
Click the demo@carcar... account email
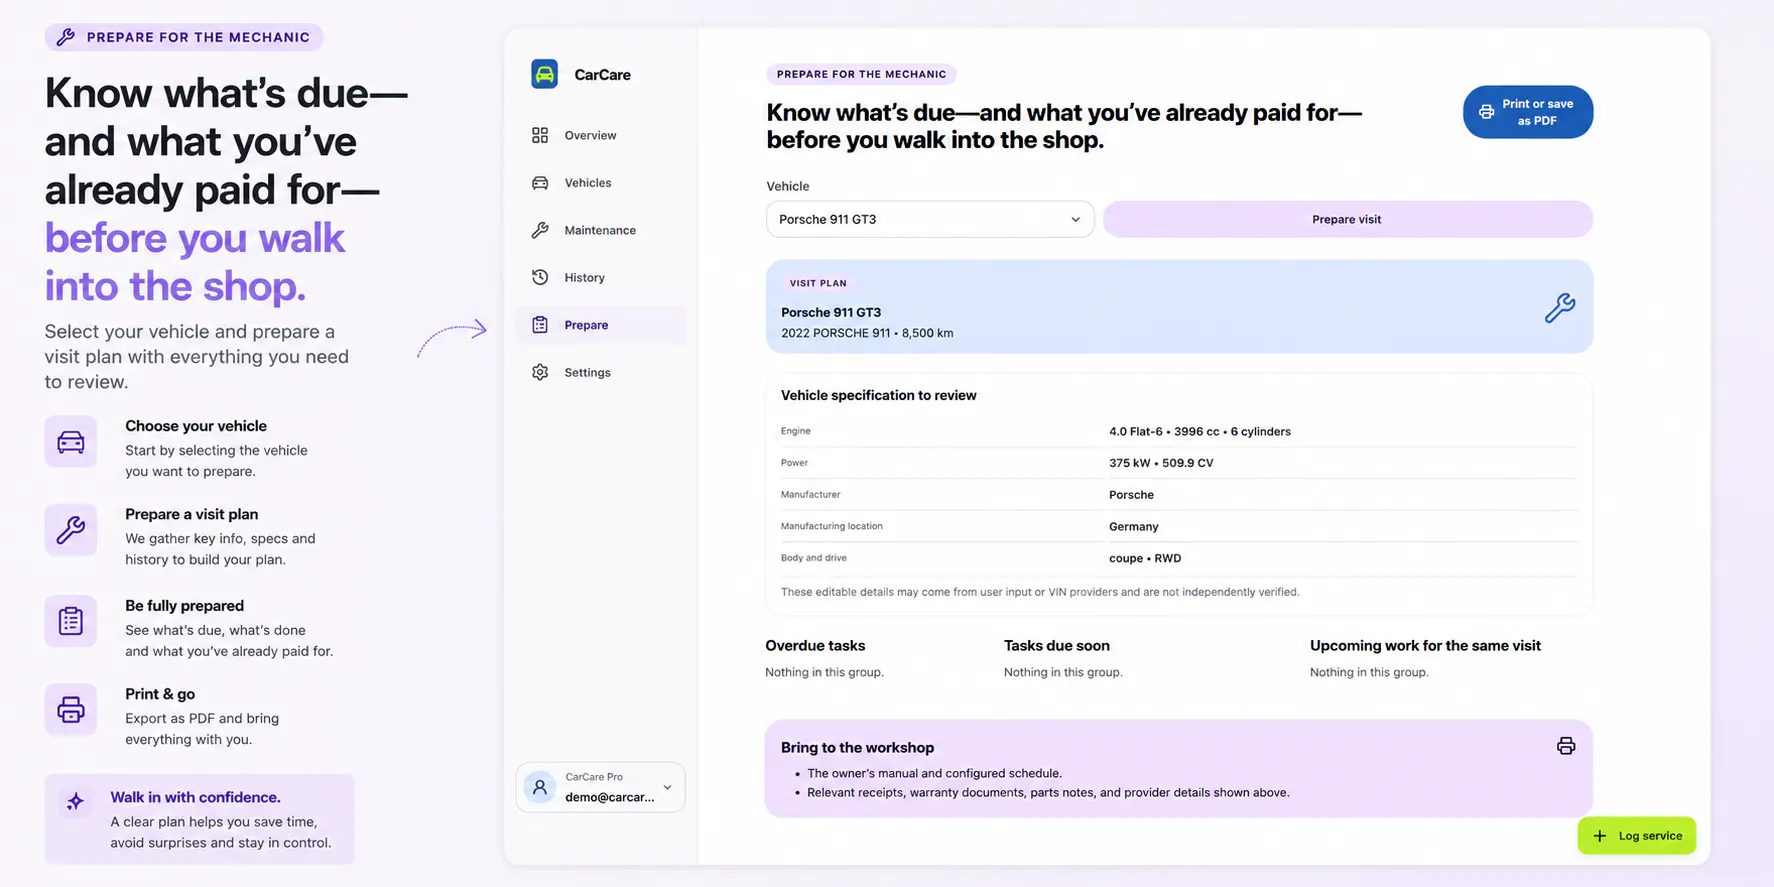click(609, 797)
